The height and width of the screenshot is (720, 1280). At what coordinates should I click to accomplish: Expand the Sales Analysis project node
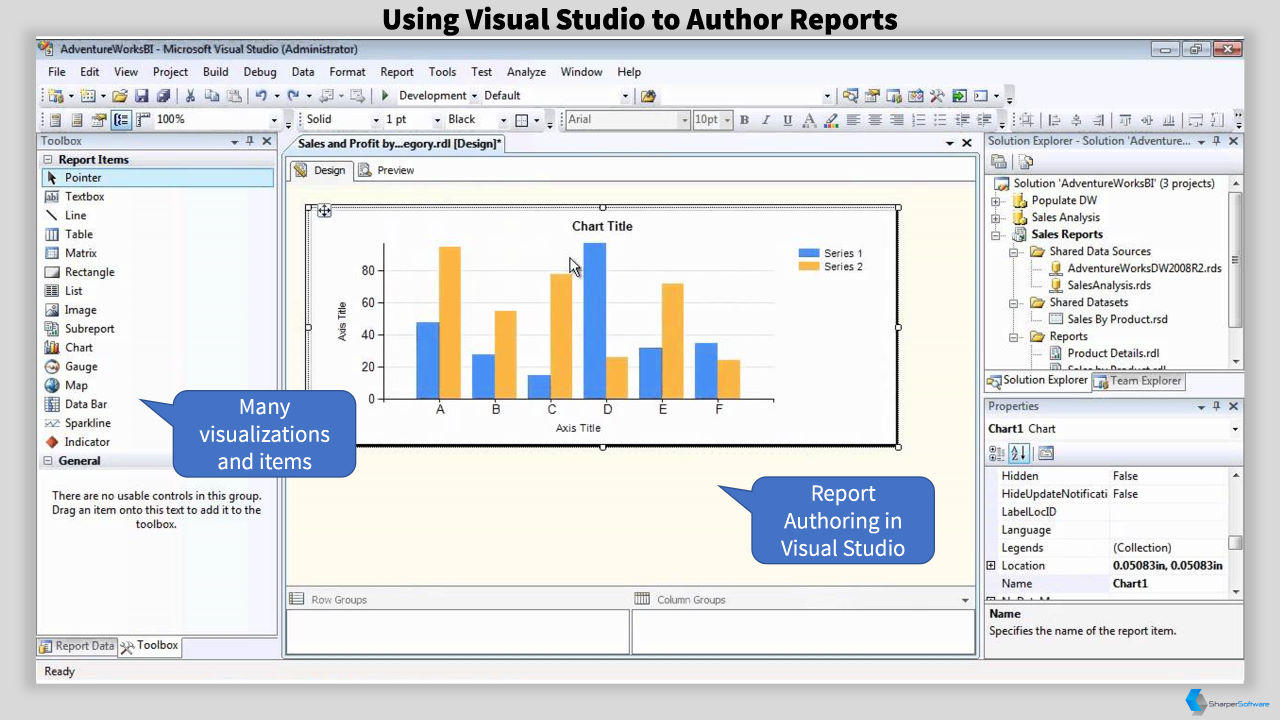996,218
